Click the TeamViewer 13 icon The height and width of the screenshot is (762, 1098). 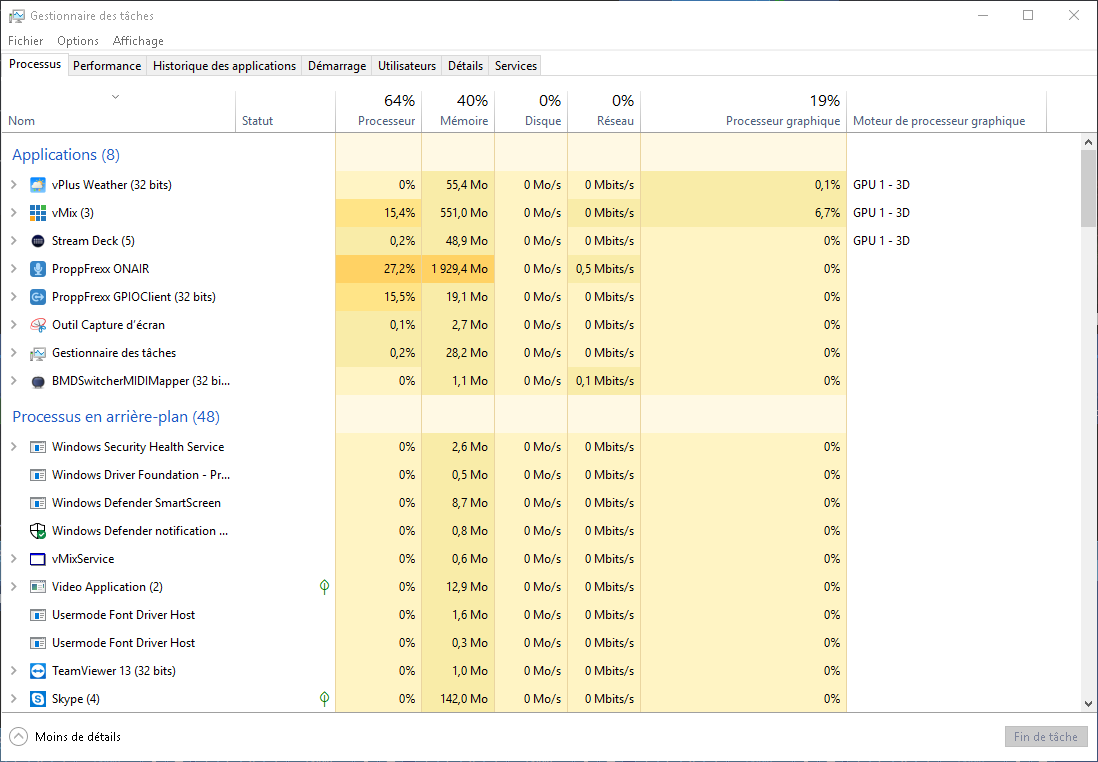[38, 671]
